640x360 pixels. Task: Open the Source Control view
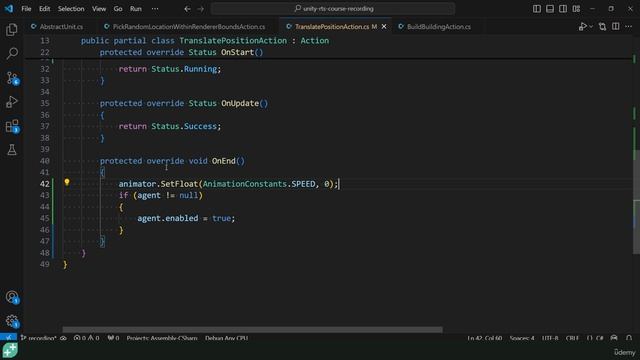pyautogui.click(x=12, y=78)
